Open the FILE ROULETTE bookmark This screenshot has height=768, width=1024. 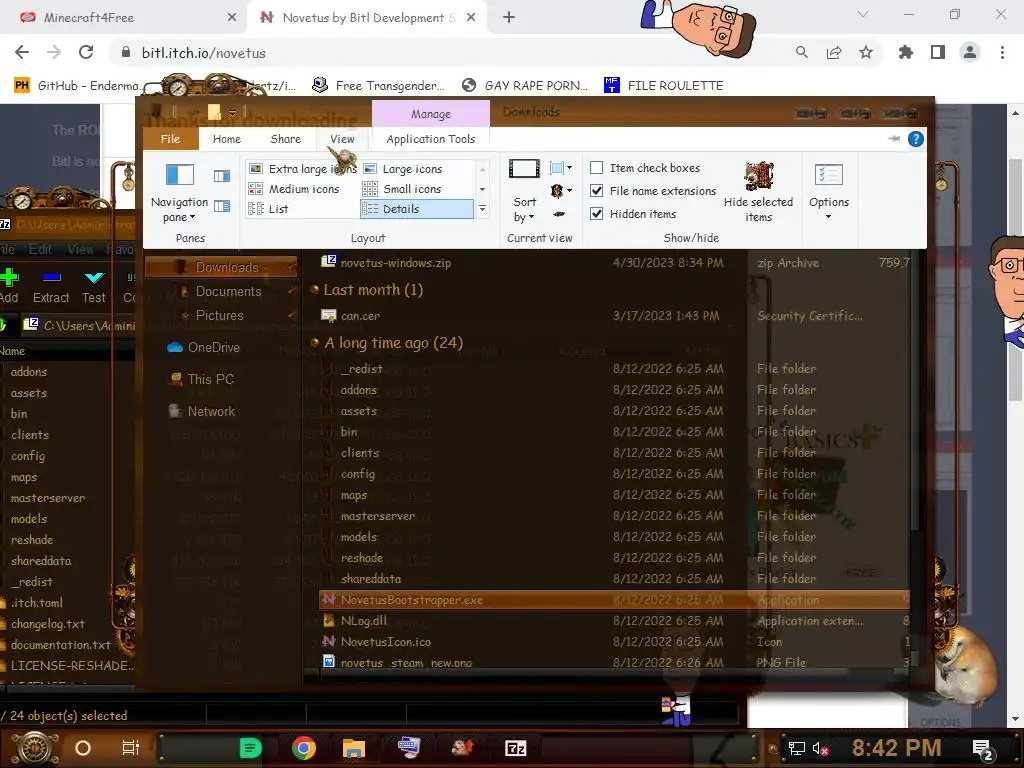[664, 86]
